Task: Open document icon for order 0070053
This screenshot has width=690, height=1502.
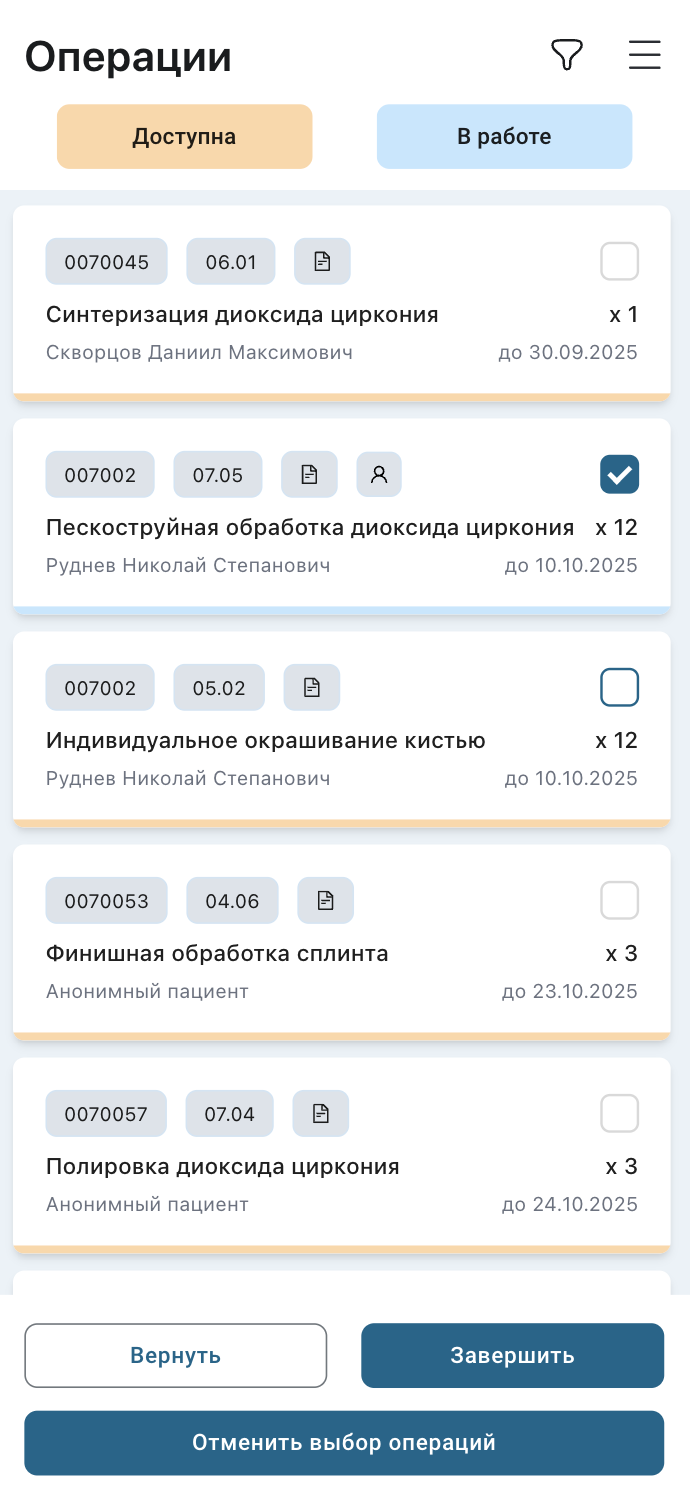Action: coord(325,901)
